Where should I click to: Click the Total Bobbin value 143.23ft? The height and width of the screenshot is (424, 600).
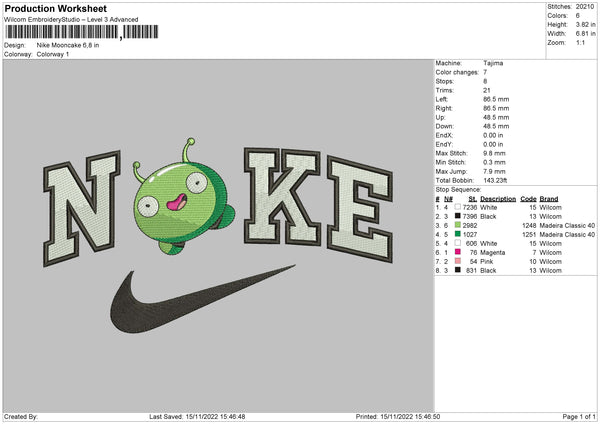coord(495,180)
